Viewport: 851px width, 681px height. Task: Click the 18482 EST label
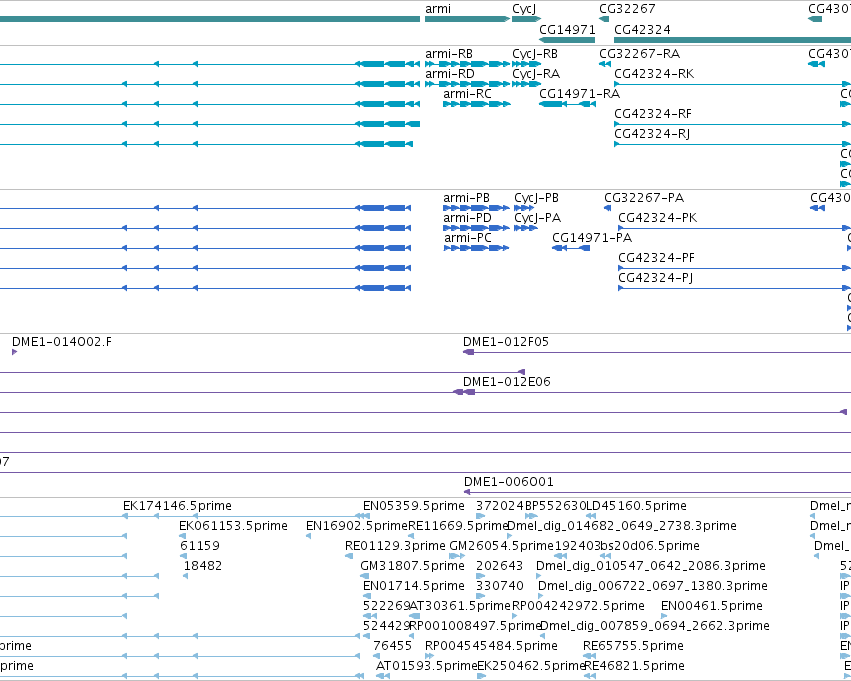click(x=202, y=567)
